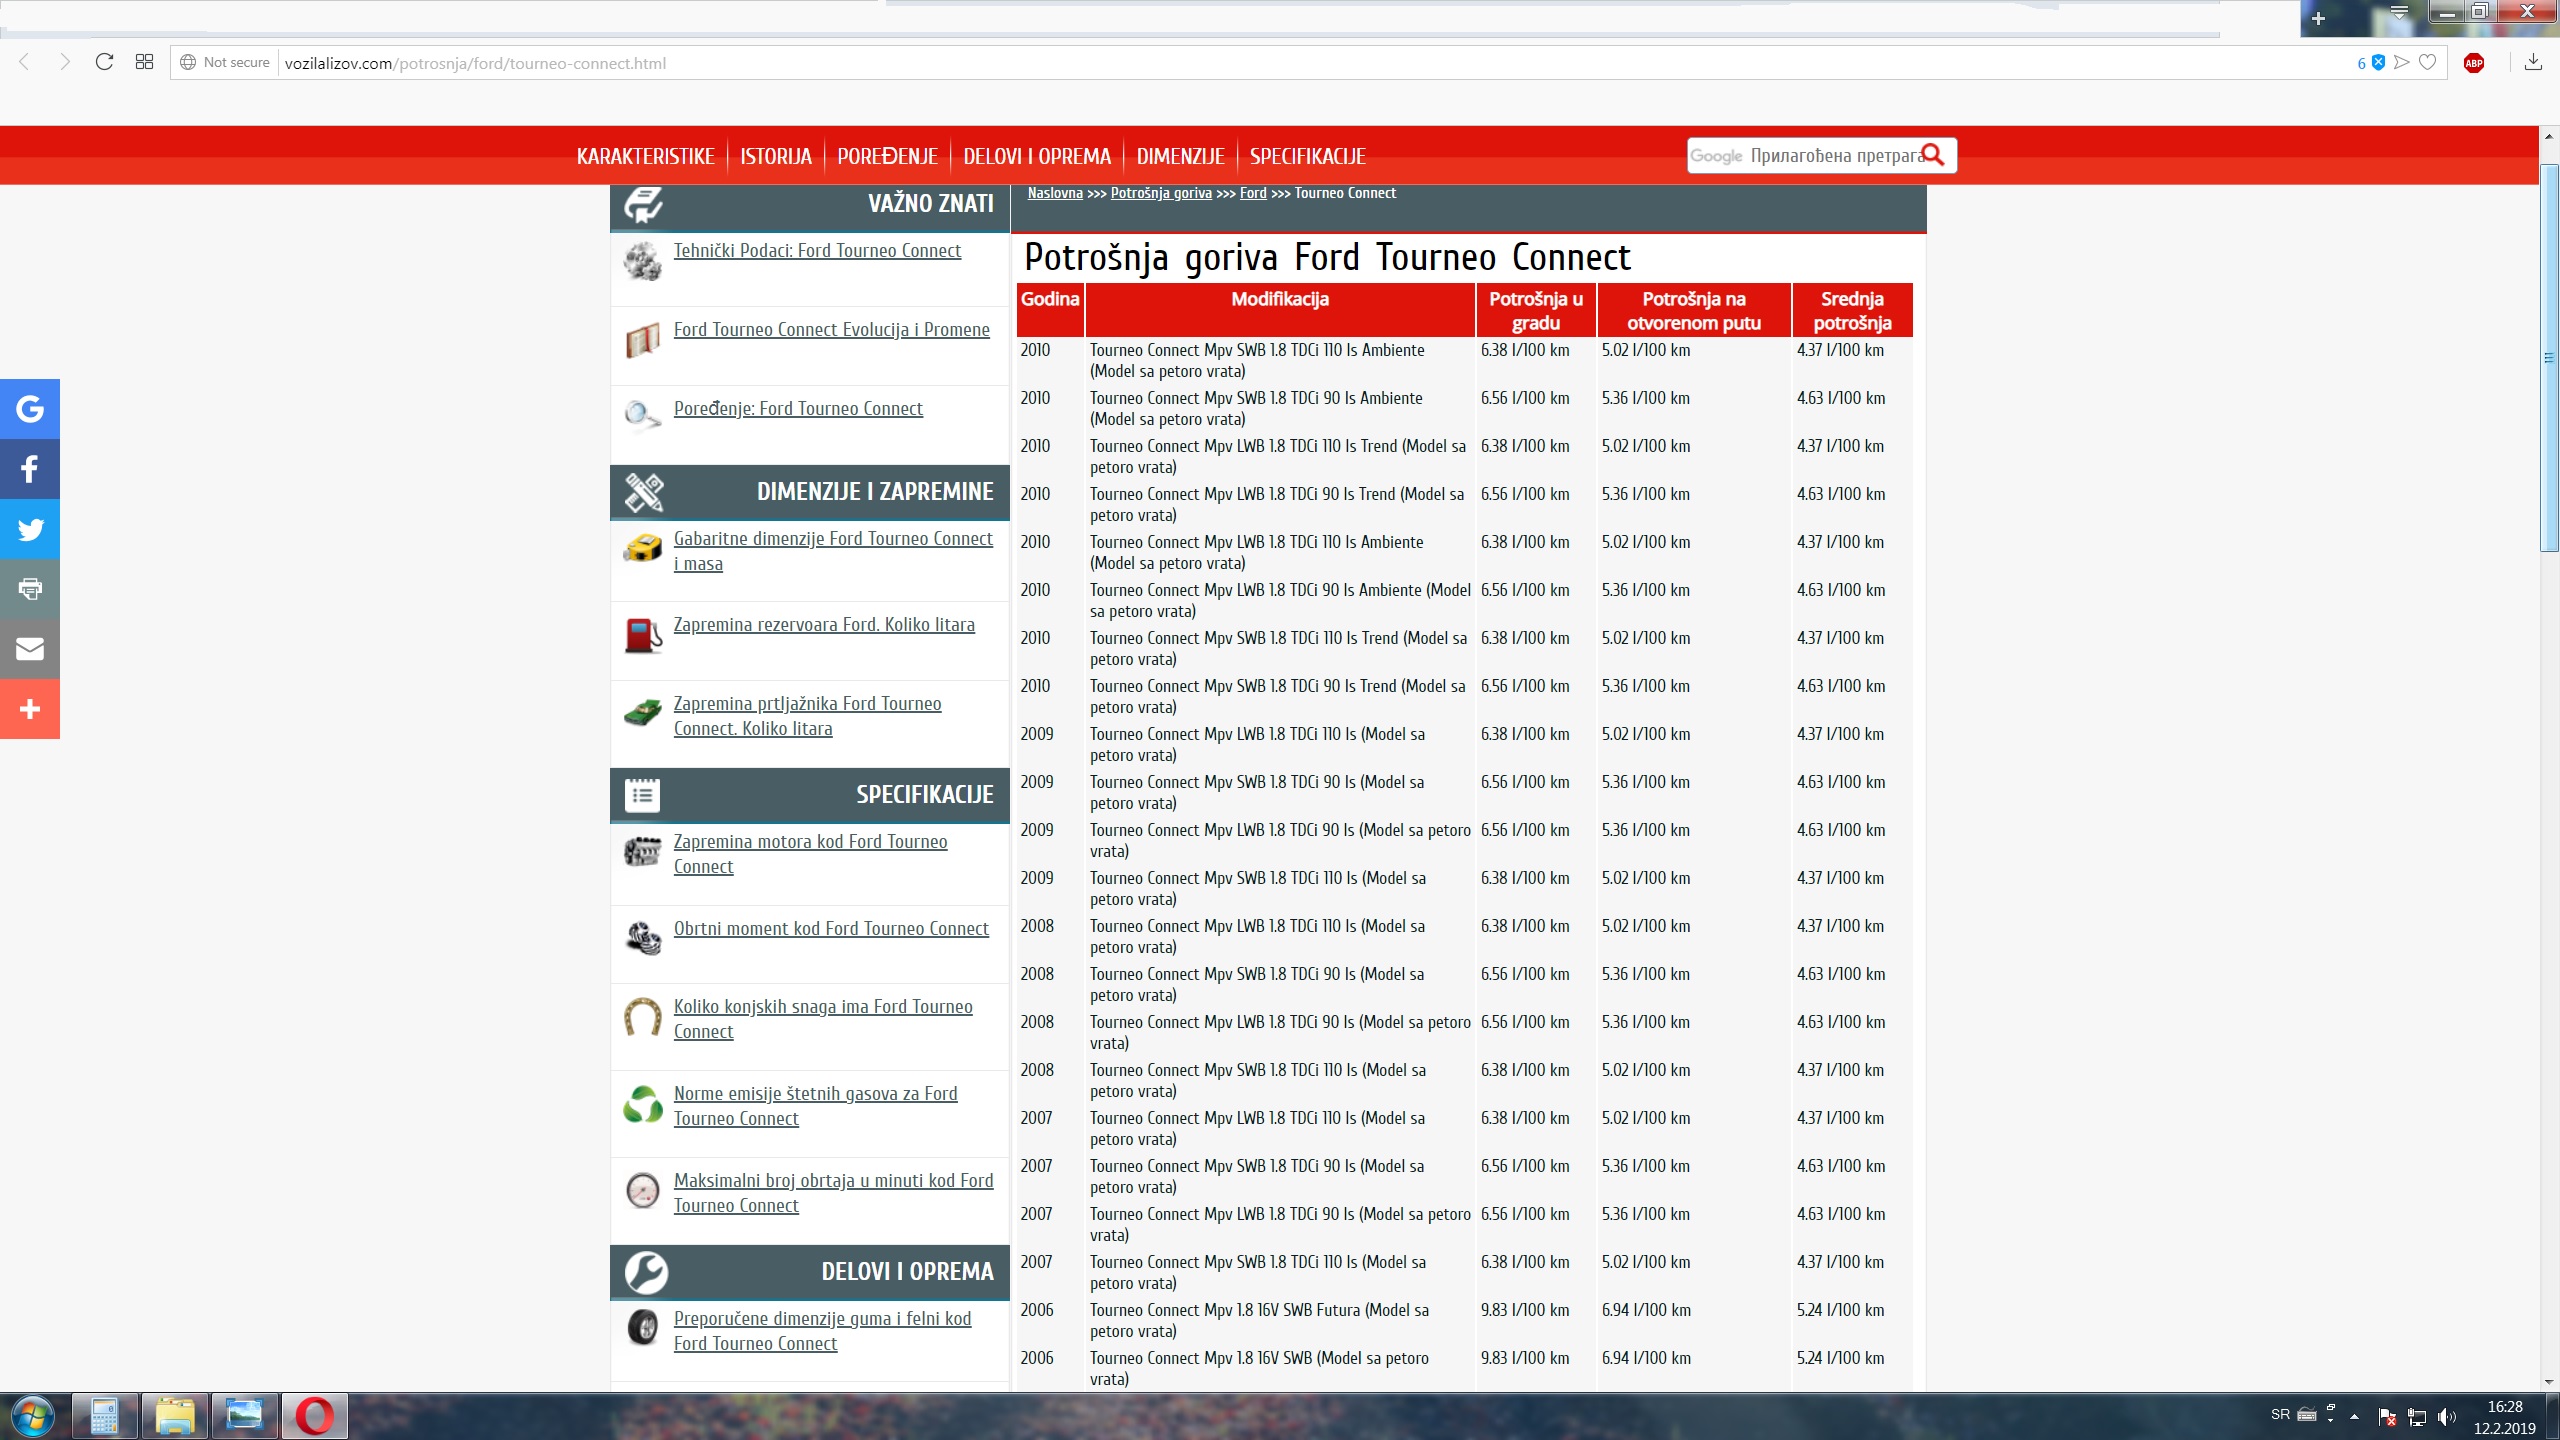Click the send-to-flow arrow icon
Screen dimensions: 2560x1440
[x=2402, y=62]
